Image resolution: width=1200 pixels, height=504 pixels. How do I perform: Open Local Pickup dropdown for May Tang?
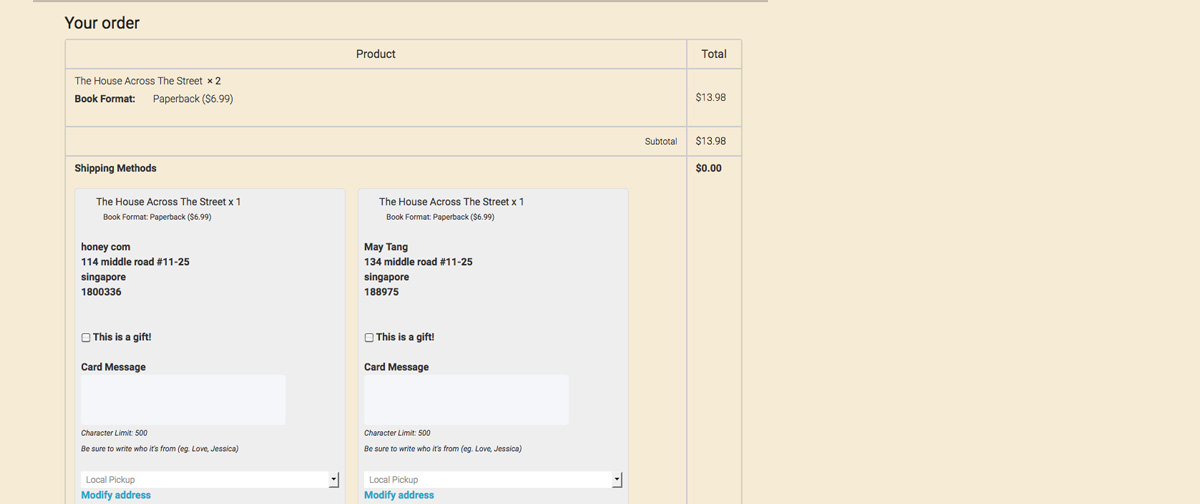click(x=493, y=480)
